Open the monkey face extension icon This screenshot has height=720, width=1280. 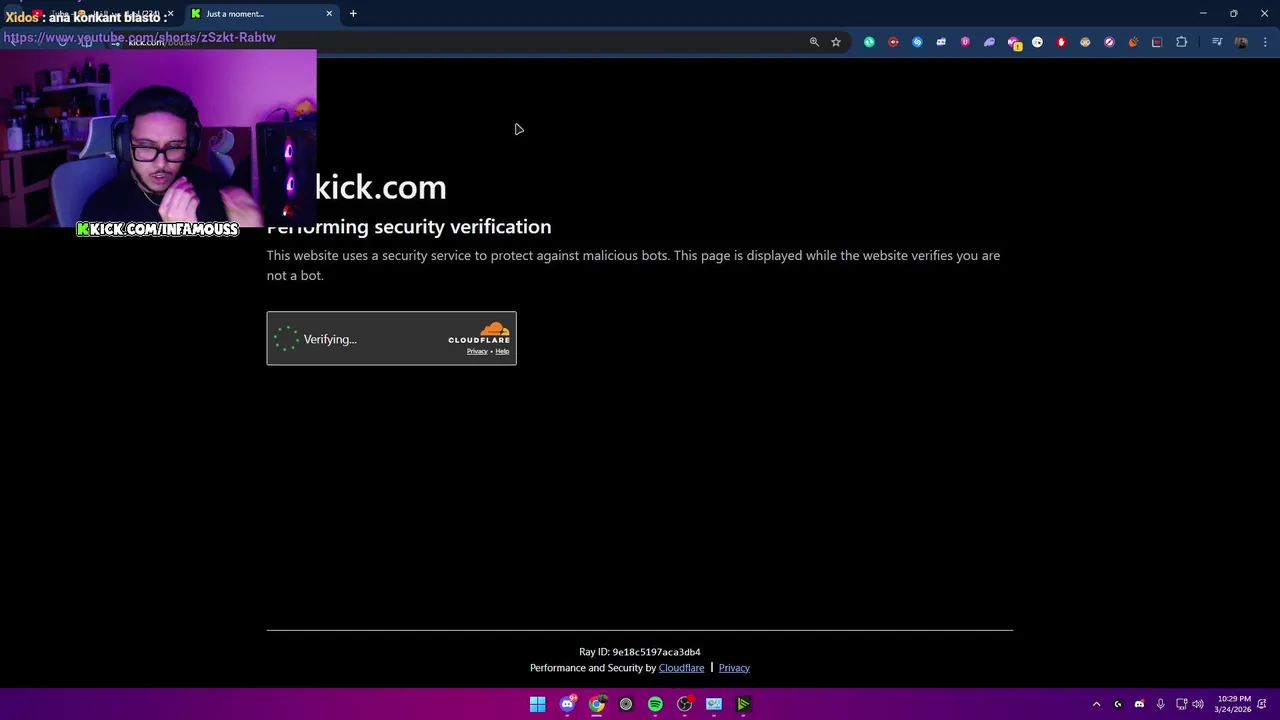pos(1085,42)
